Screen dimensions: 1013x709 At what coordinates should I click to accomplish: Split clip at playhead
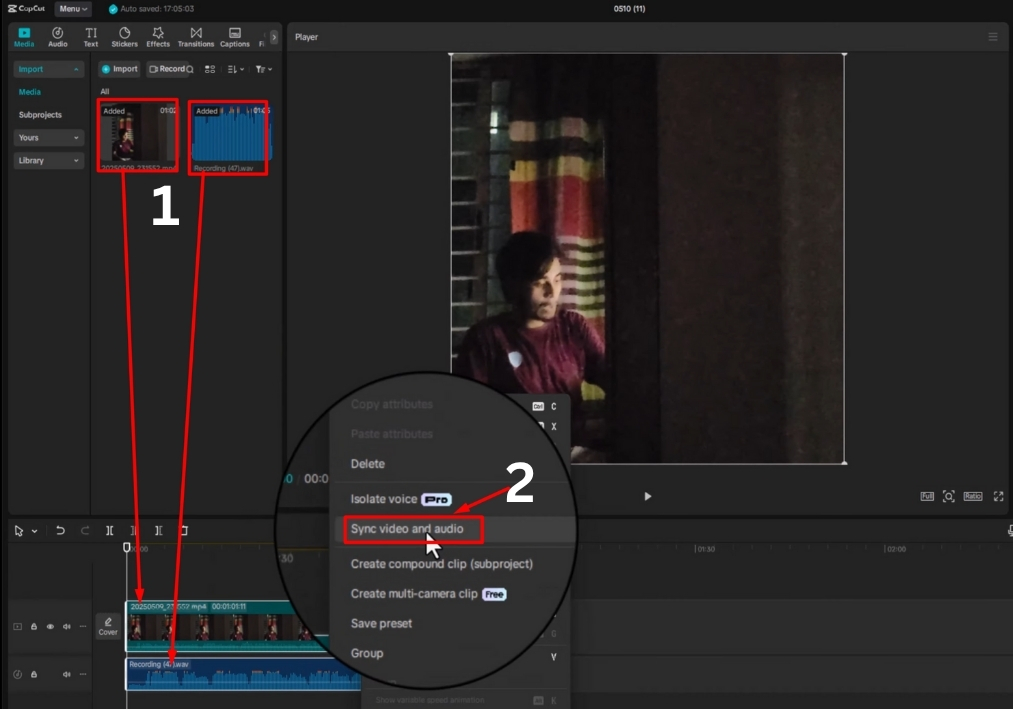[x=110, y=531]
